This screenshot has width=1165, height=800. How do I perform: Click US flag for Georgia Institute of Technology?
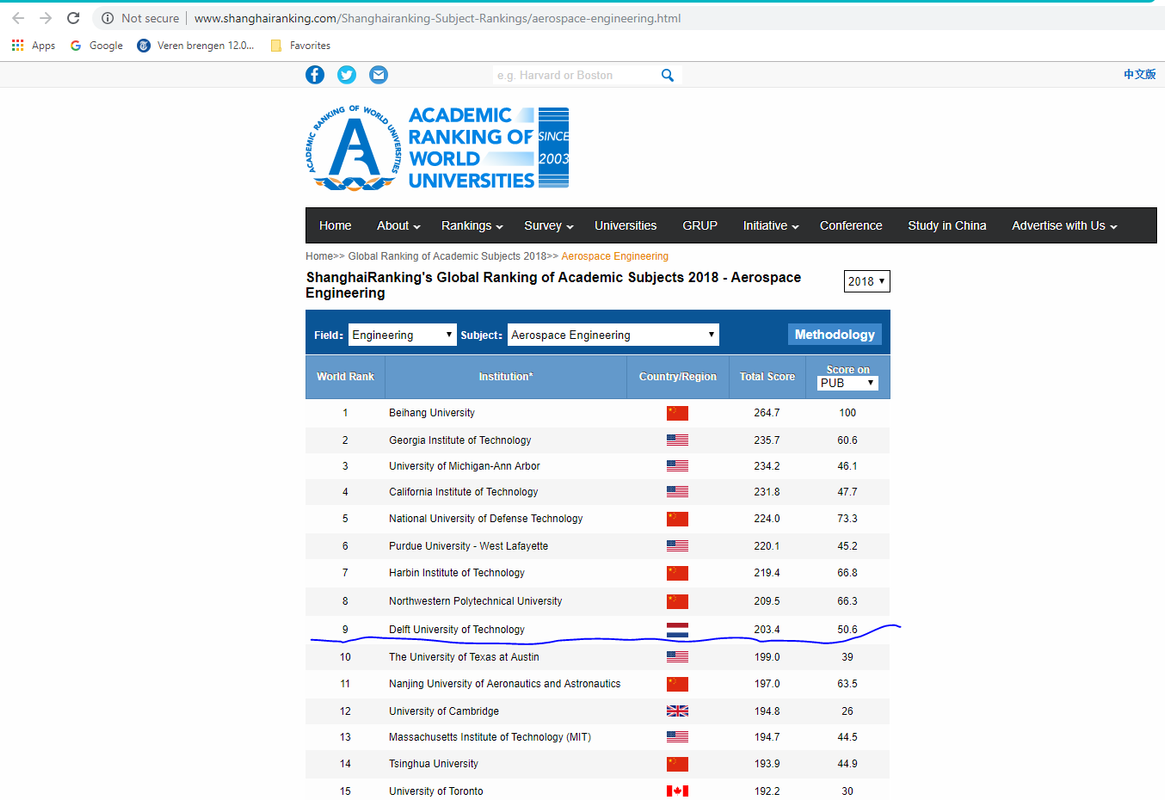(x=677, y=440)
